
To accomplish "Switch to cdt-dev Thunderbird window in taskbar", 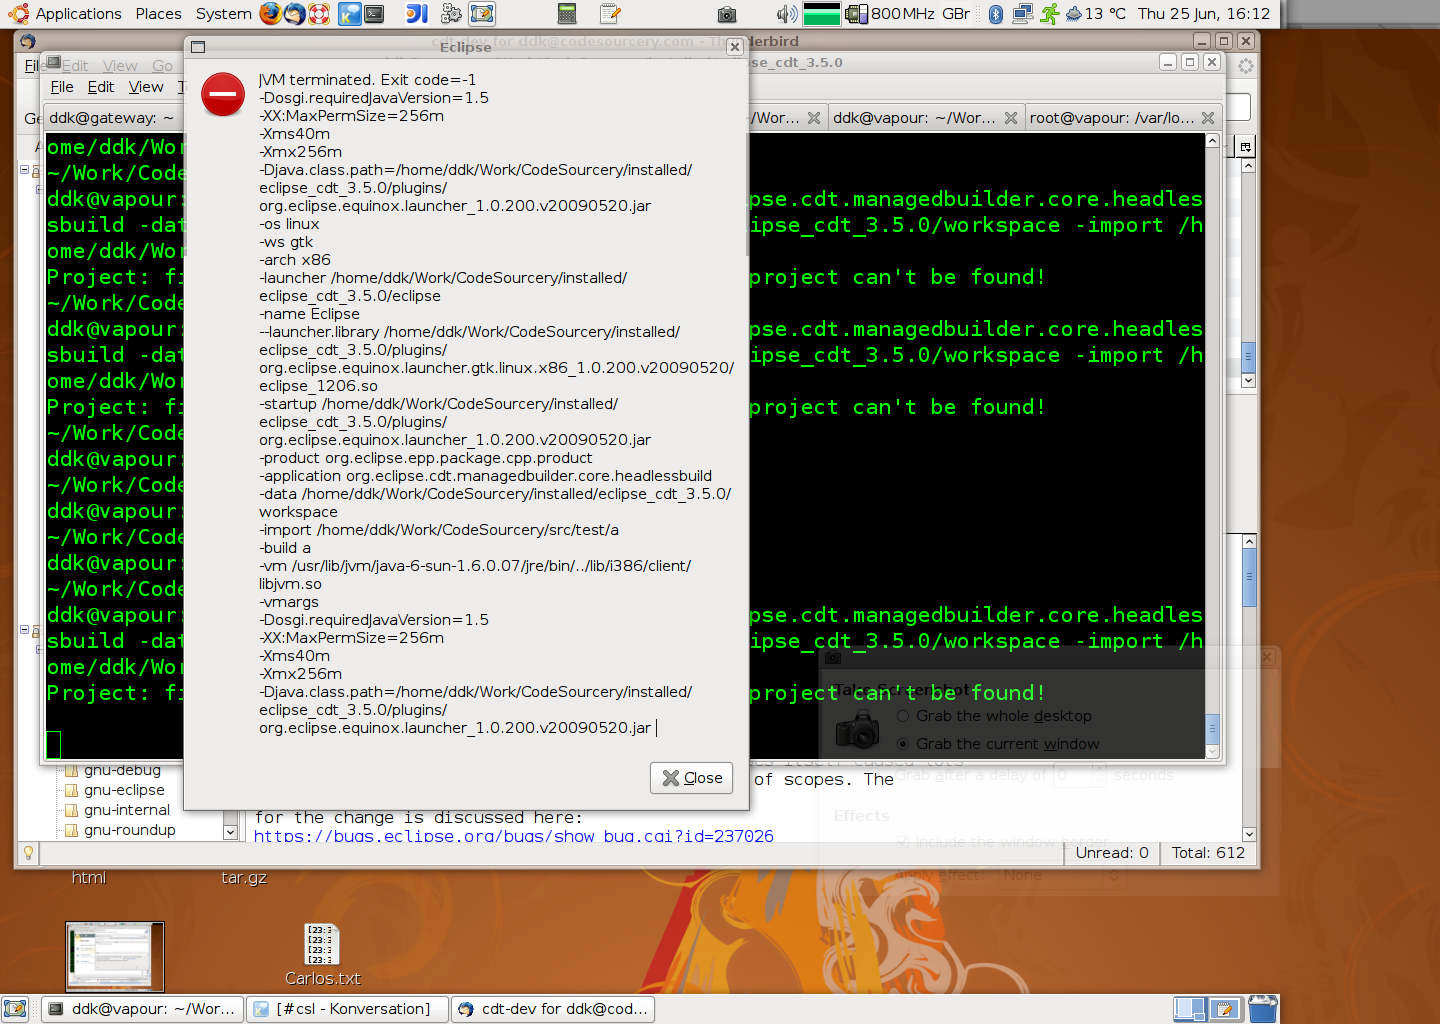I will pos(553,1009).
